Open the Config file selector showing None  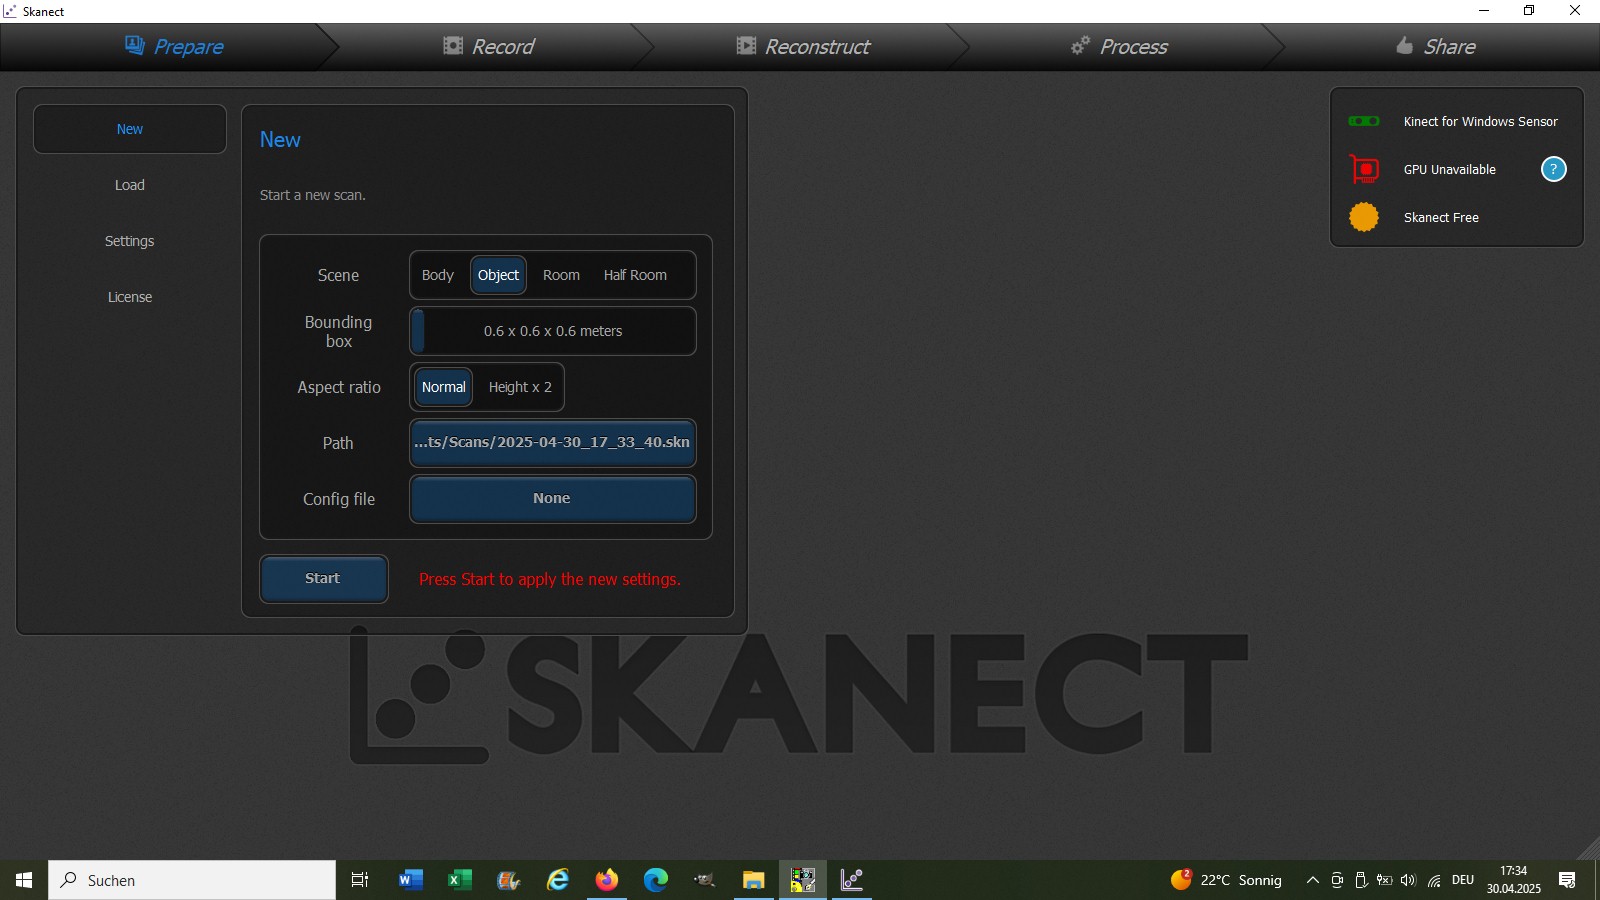(x=553, y=499)
